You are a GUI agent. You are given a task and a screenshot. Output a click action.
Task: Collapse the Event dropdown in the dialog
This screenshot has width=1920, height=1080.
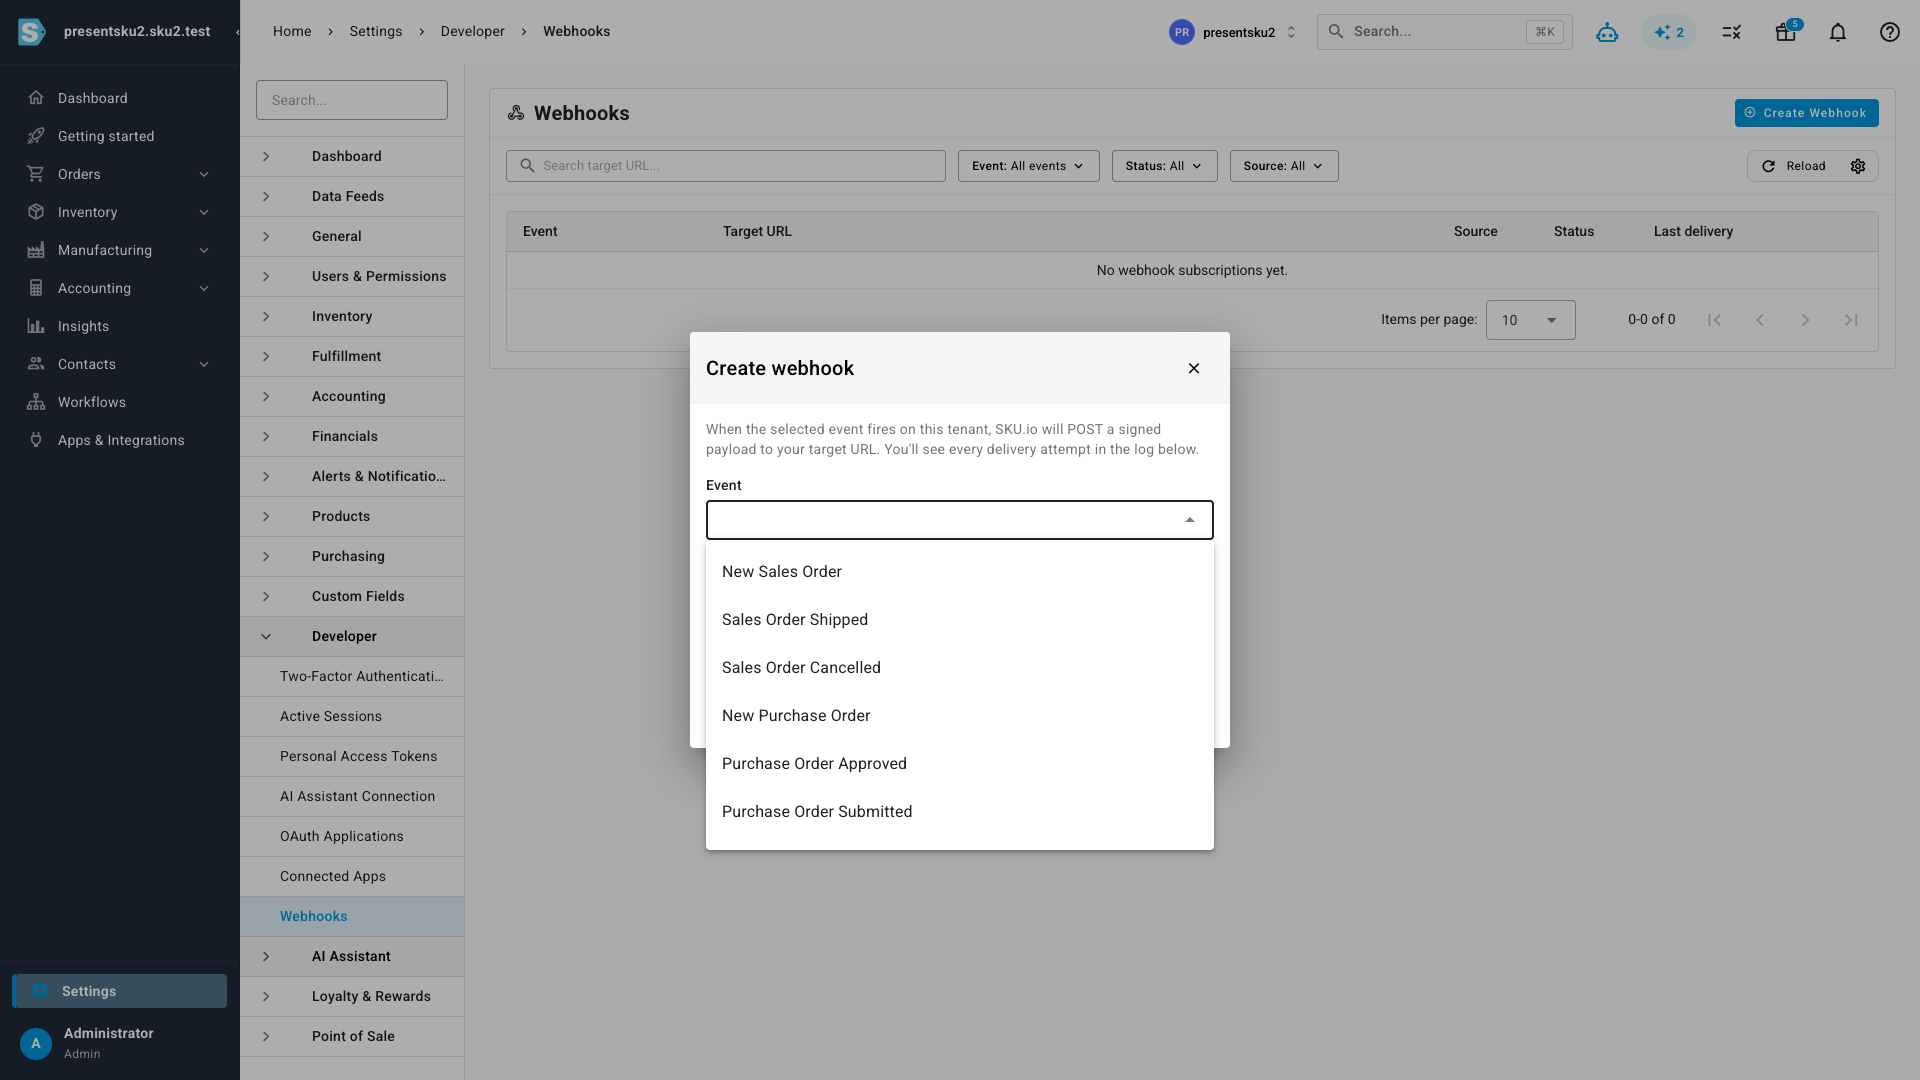click(1190, 520)
